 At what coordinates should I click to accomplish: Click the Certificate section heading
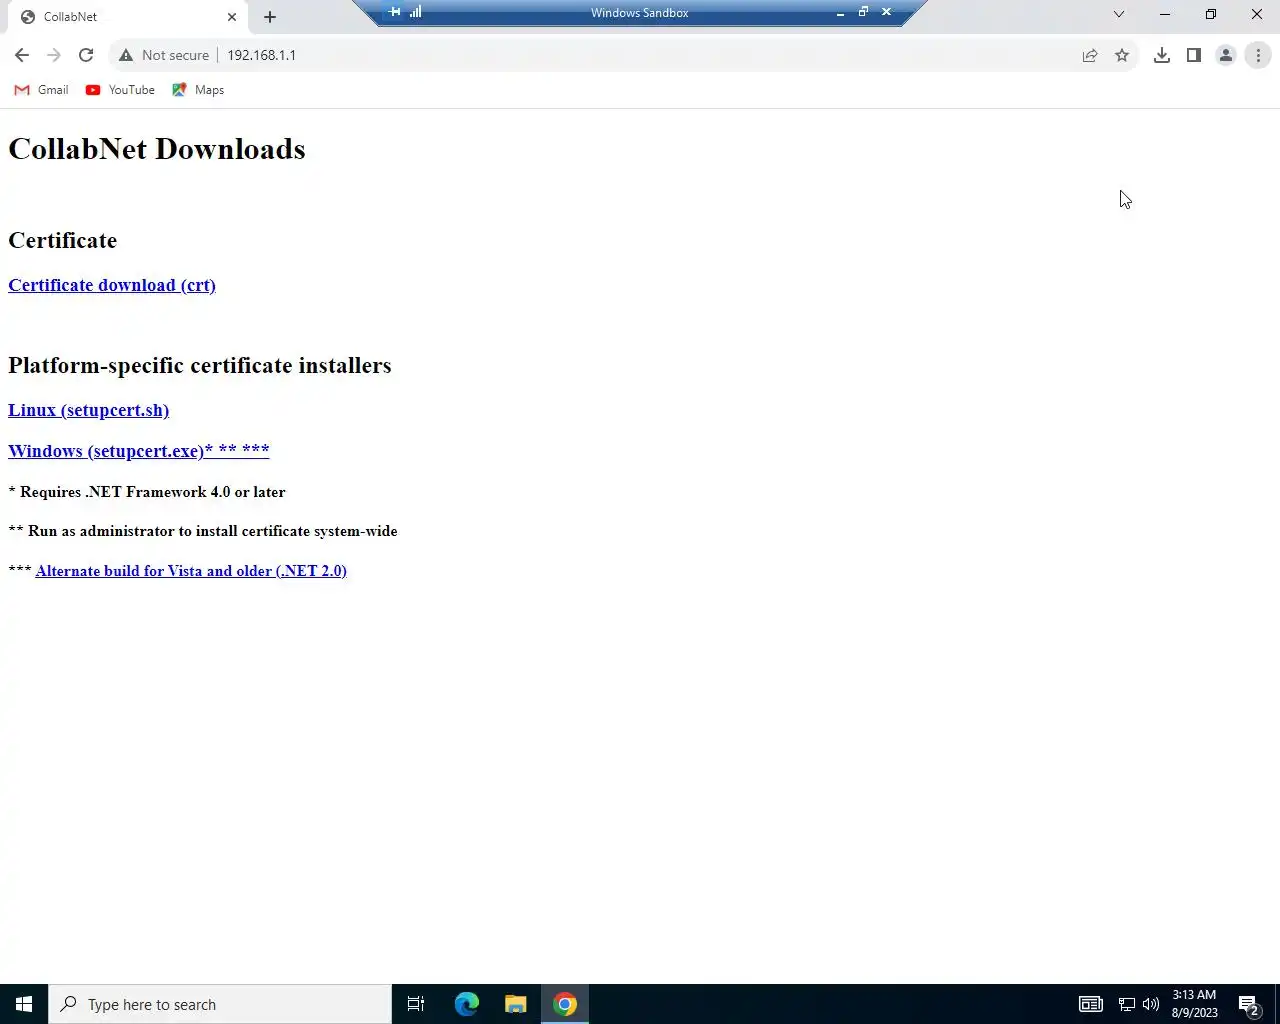63,240
